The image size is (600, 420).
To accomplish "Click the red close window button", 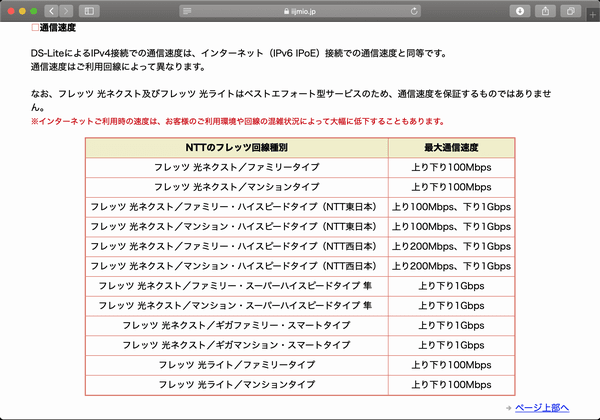I will click(x=11, y=11).
